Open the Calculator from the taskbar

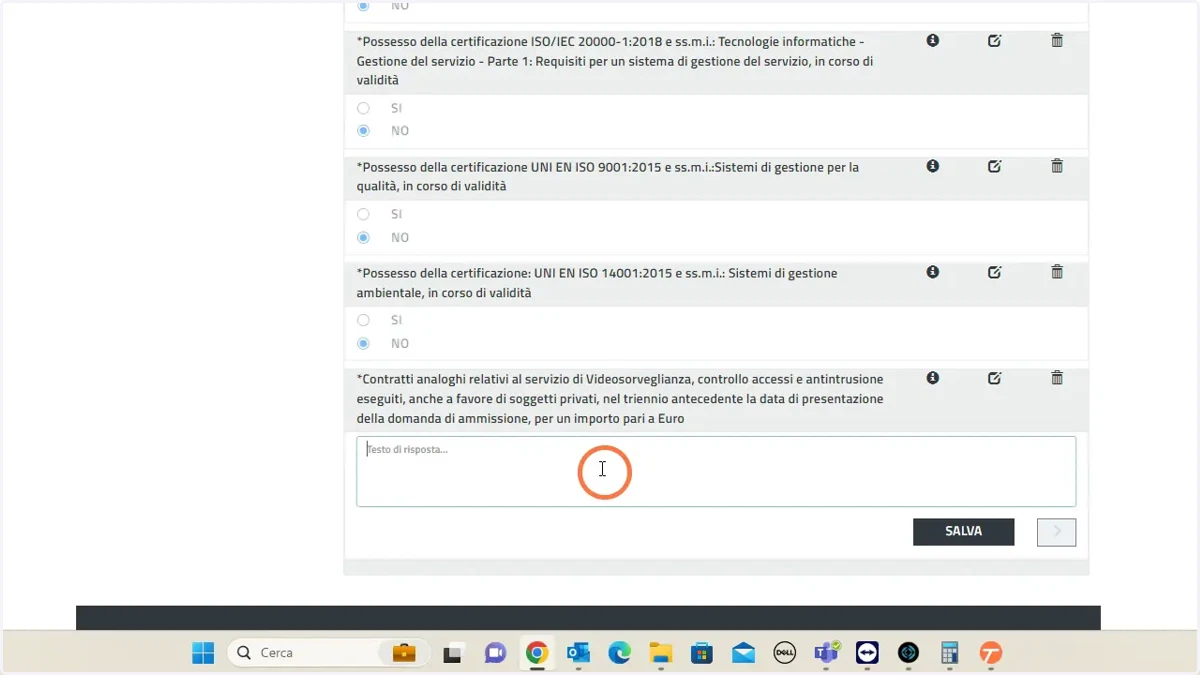pos(950,653)
